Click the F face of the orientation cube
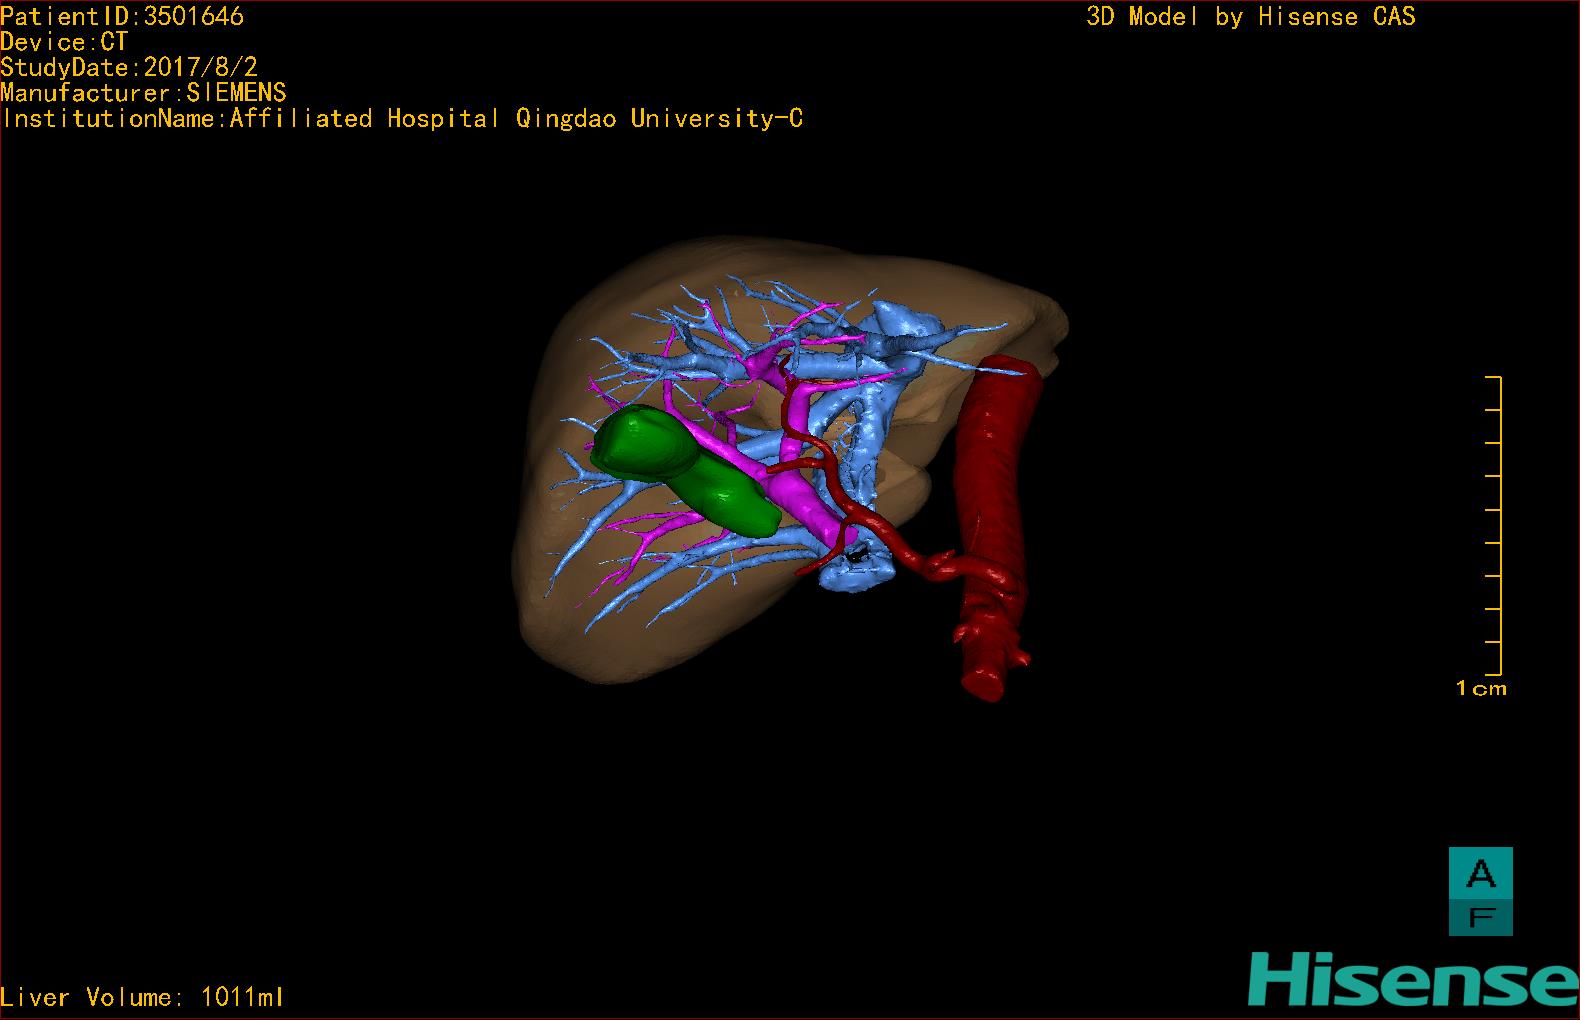Screen dimensions: 1580x1020 (x=1481, y=917)
